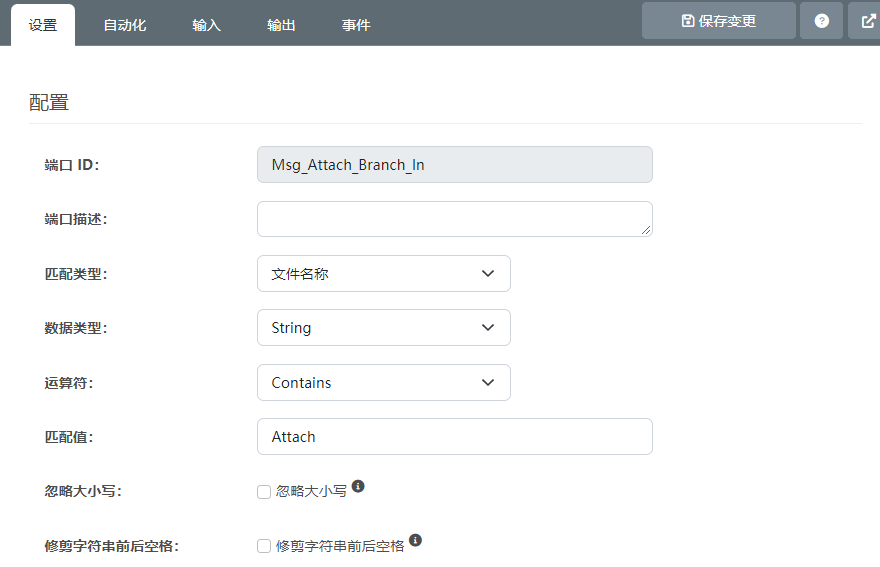Switch to the 输出 tab
The image size is (880, 567).
tap(281, 25)
